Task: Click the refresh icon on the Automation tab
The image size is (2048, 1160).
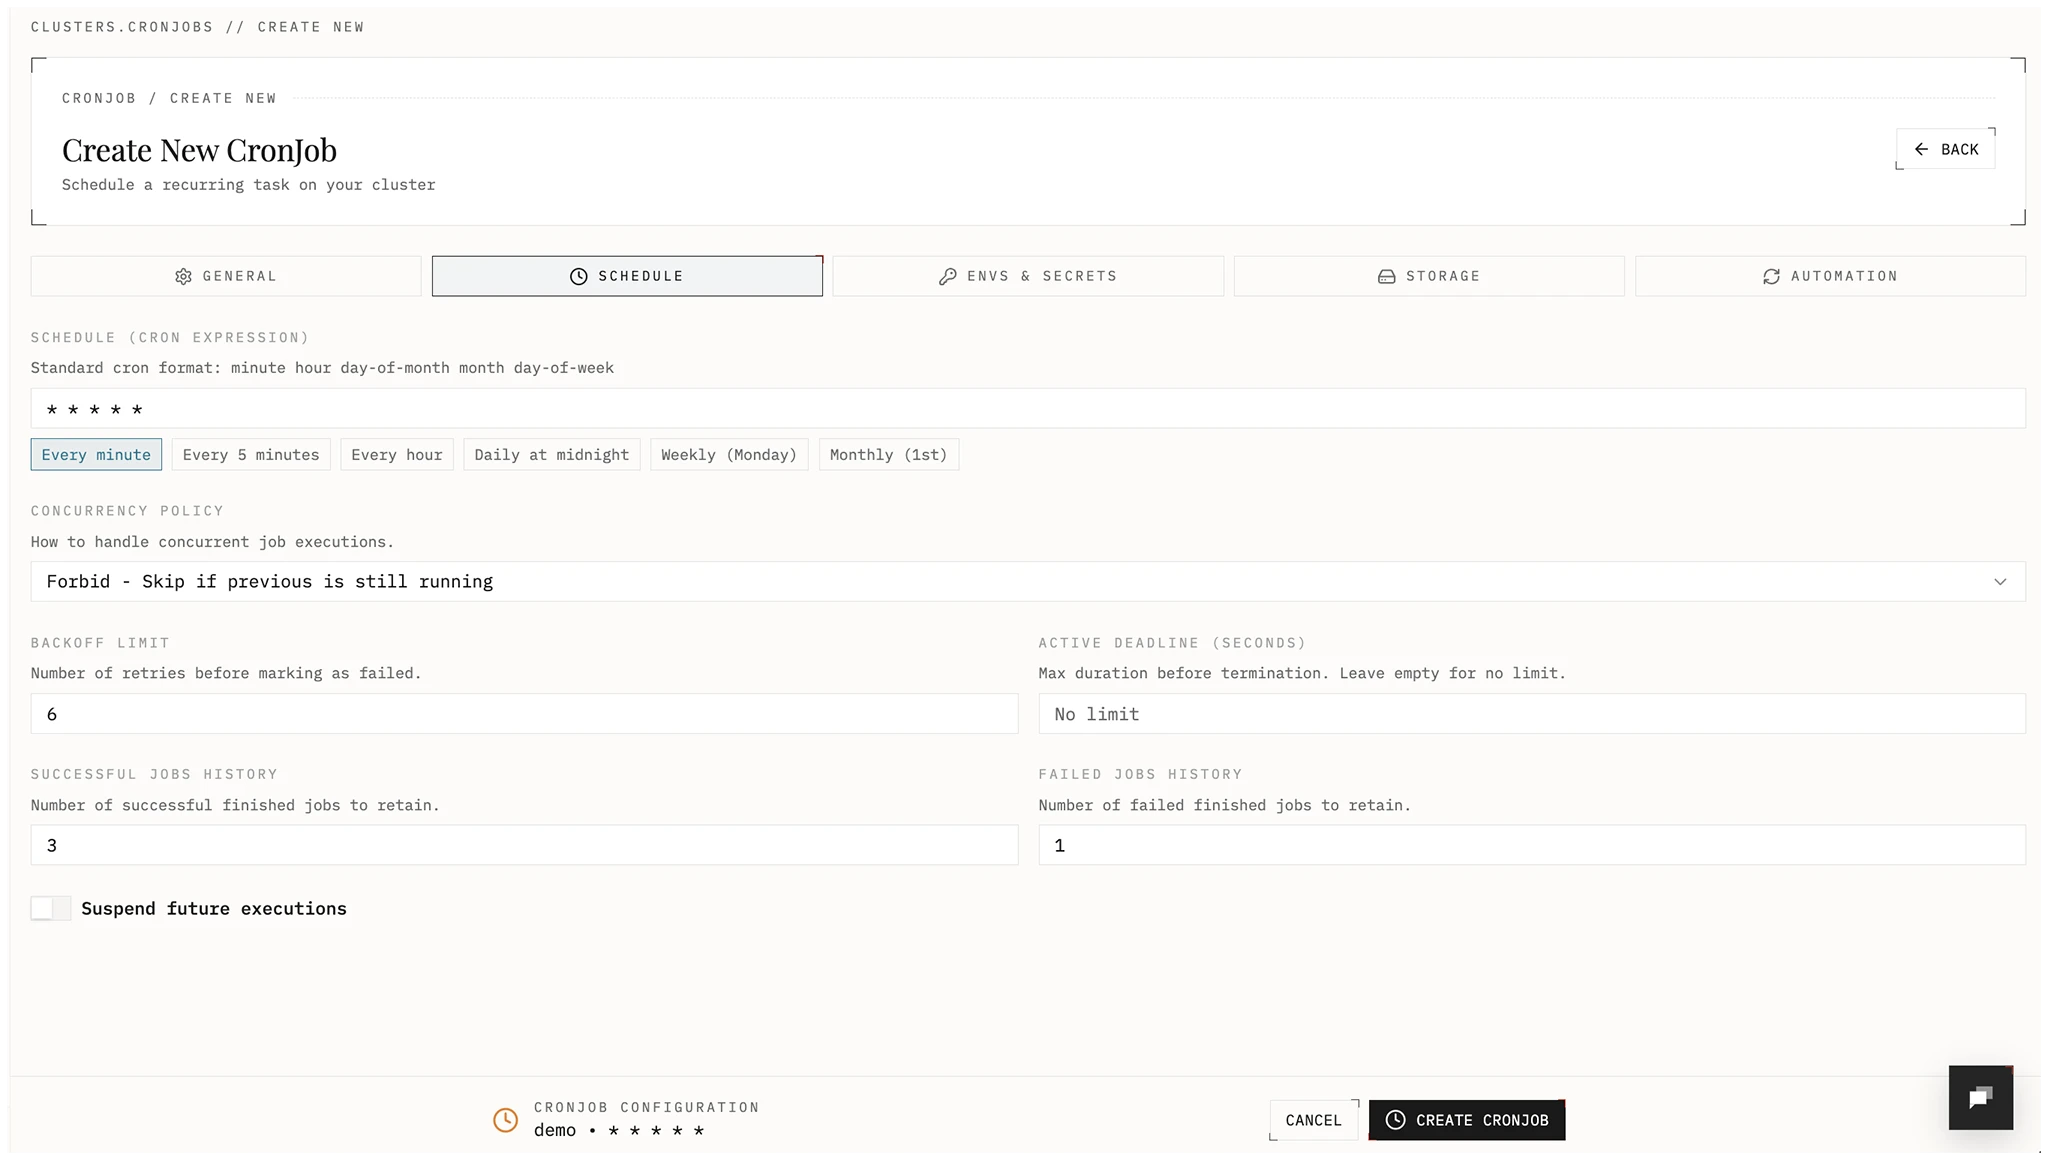Action: pyautogui.click(x=1771, y=276)
